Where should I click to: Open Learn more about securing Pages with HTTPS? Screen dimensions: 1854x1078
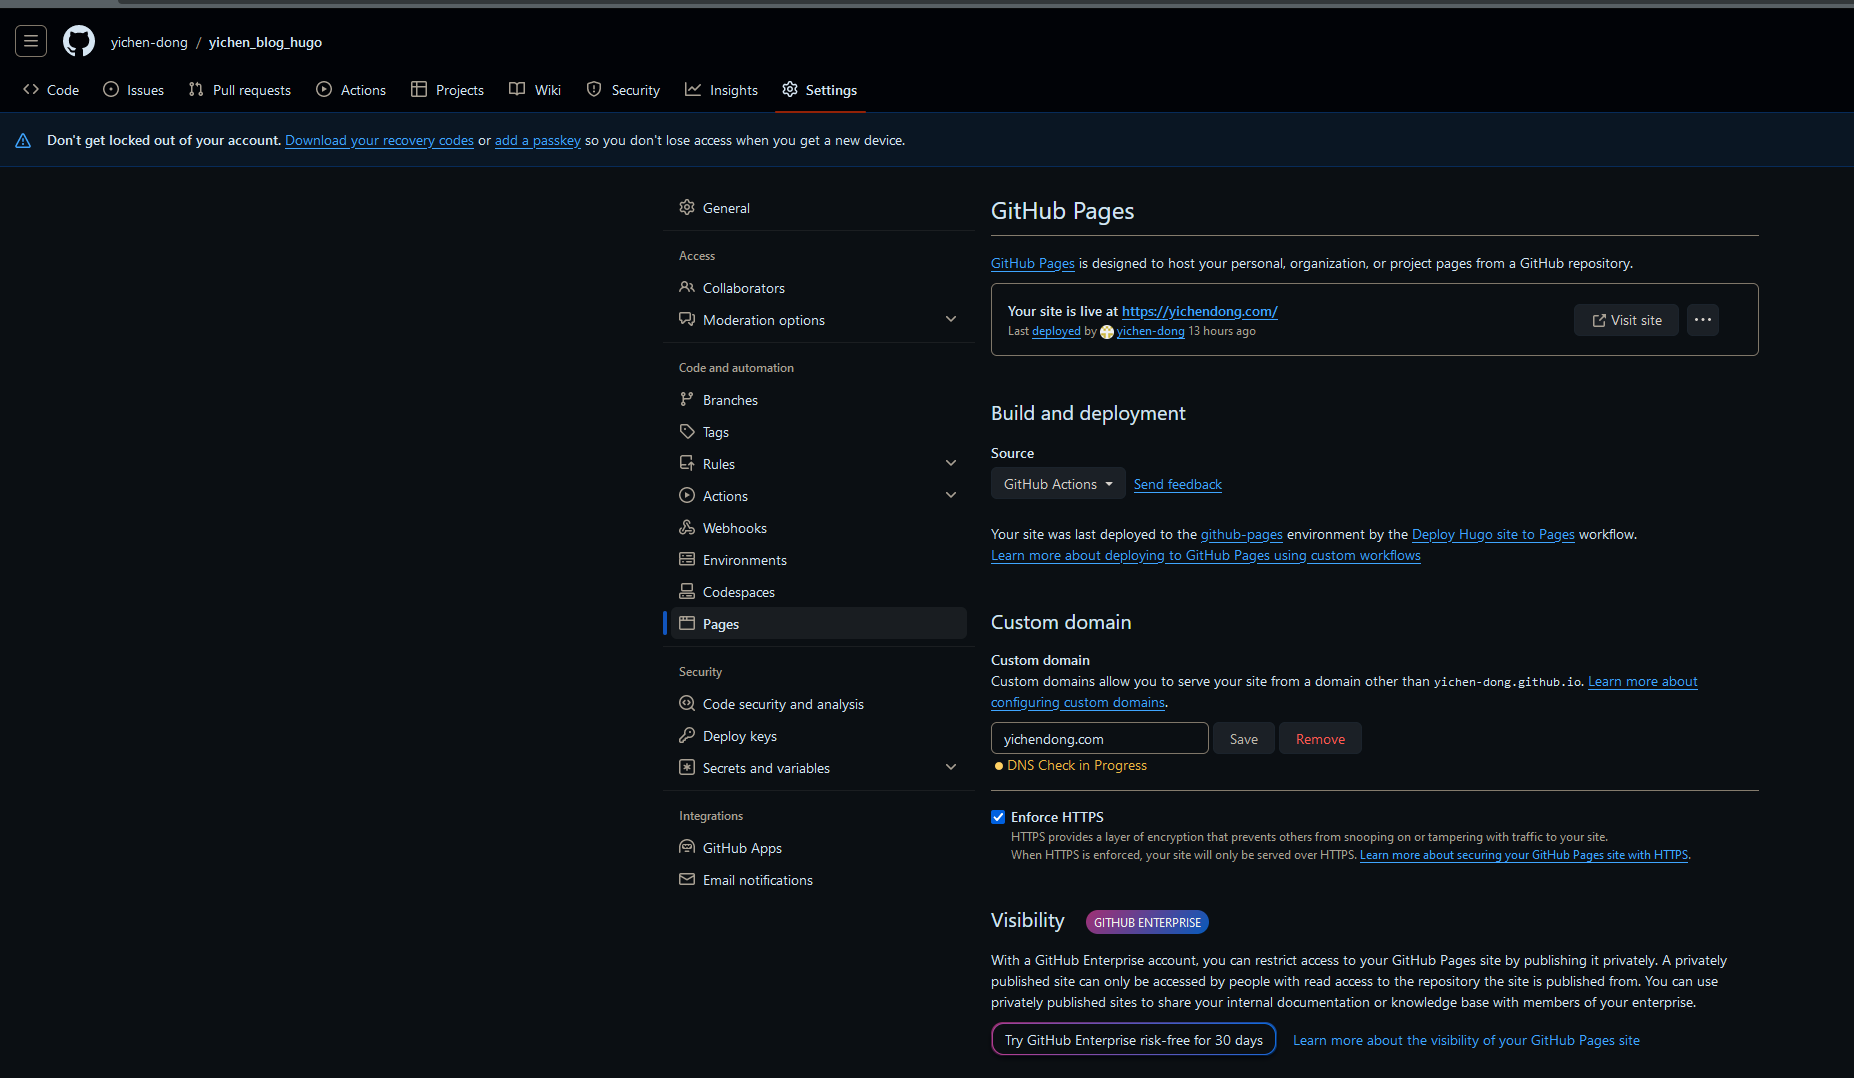[1524, 855]
